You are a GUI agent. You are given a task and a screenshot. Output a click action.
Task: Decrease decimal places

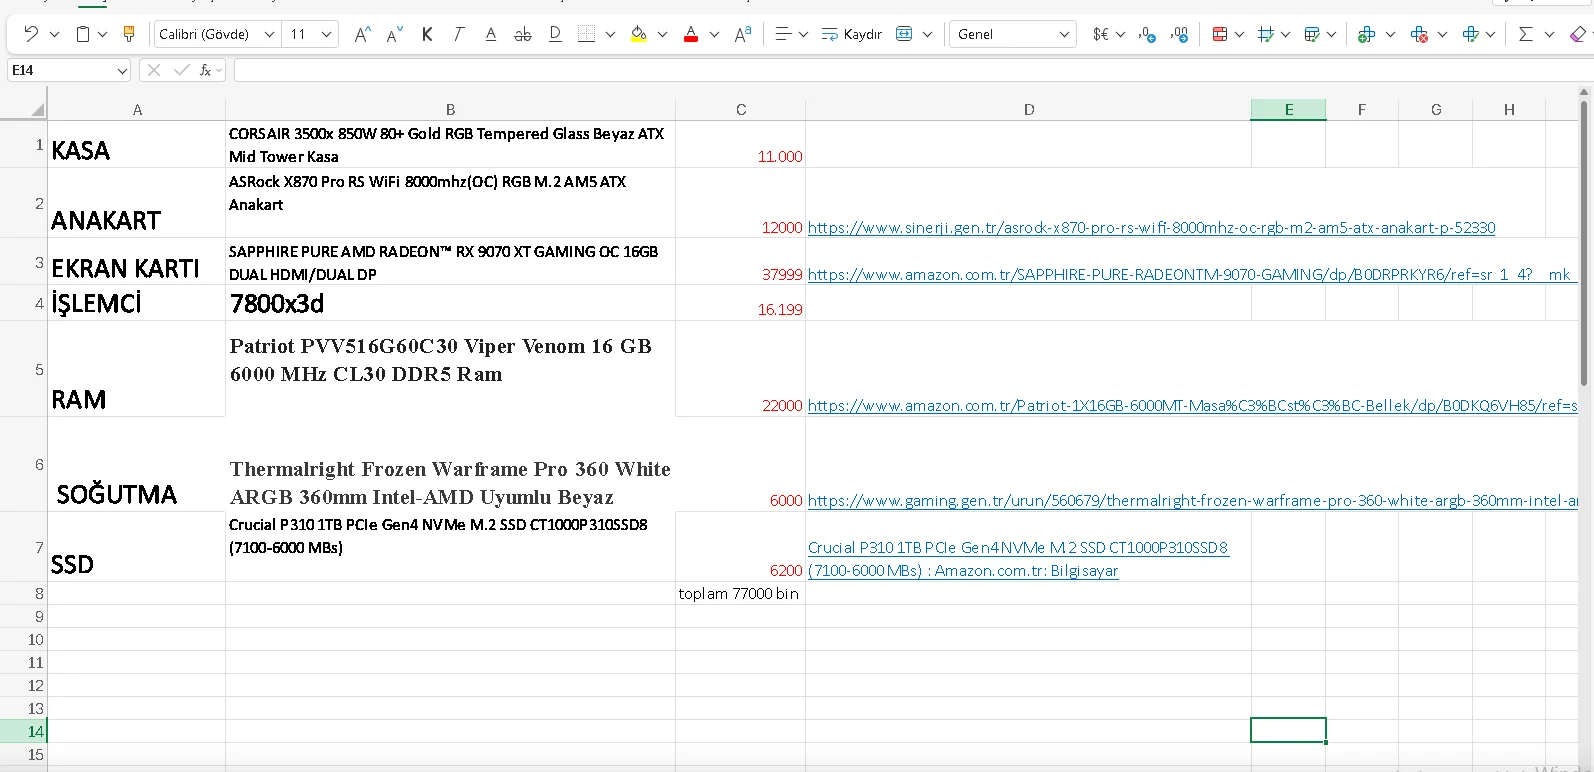click(x=1148, y=34)
